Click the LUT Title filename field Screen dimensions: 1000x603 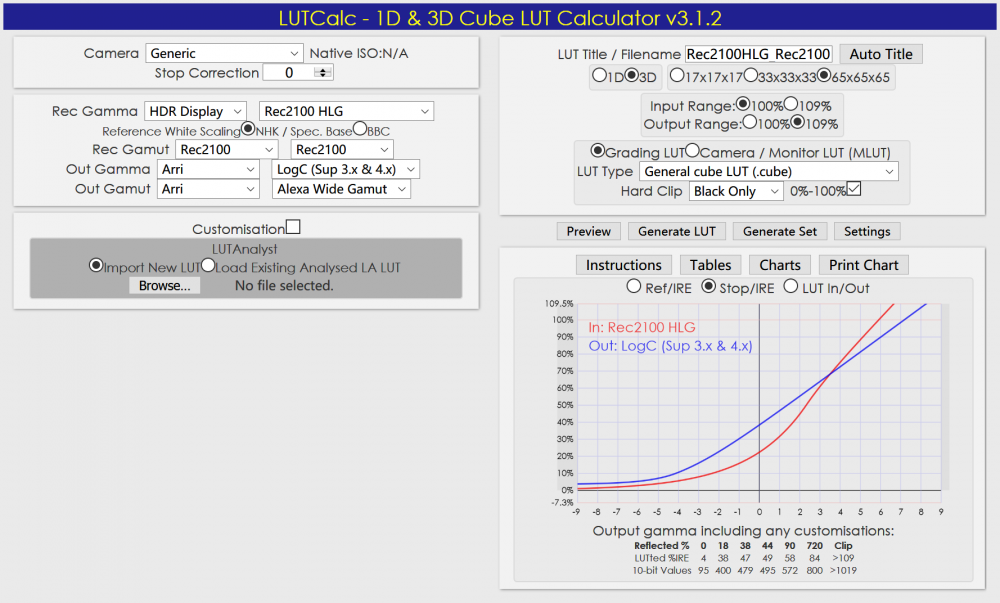[760, 54]
